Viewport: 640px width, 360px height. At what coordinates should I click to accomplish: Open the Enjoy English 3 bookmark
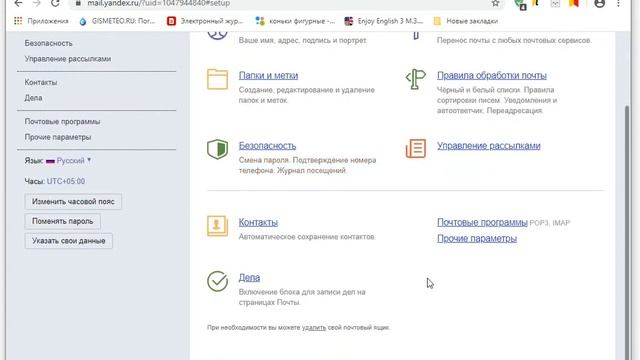[x=384, y=21]
